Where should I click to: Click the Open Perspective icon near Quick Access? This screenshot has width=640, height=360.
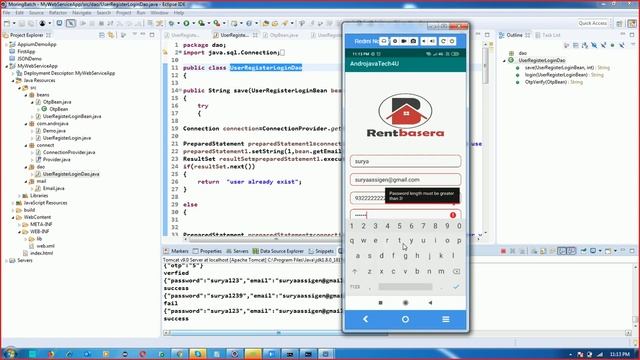click(x=619, y=23)
